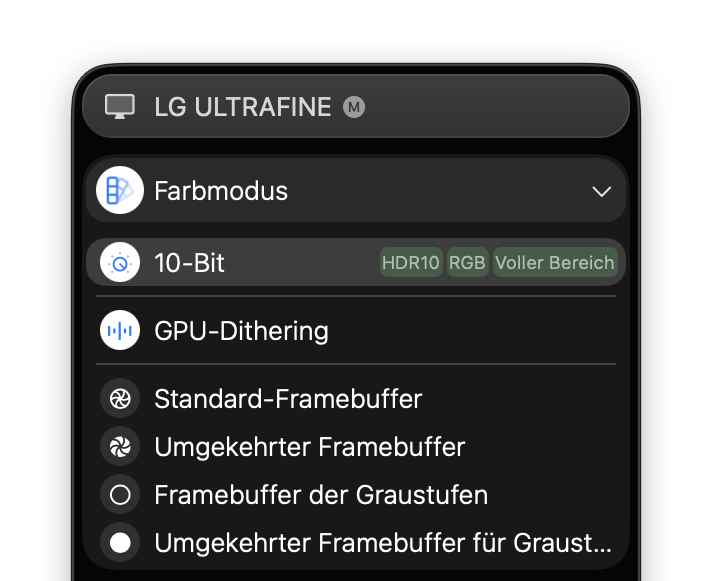Click the RGB color format tag

(x=467, y=263)
